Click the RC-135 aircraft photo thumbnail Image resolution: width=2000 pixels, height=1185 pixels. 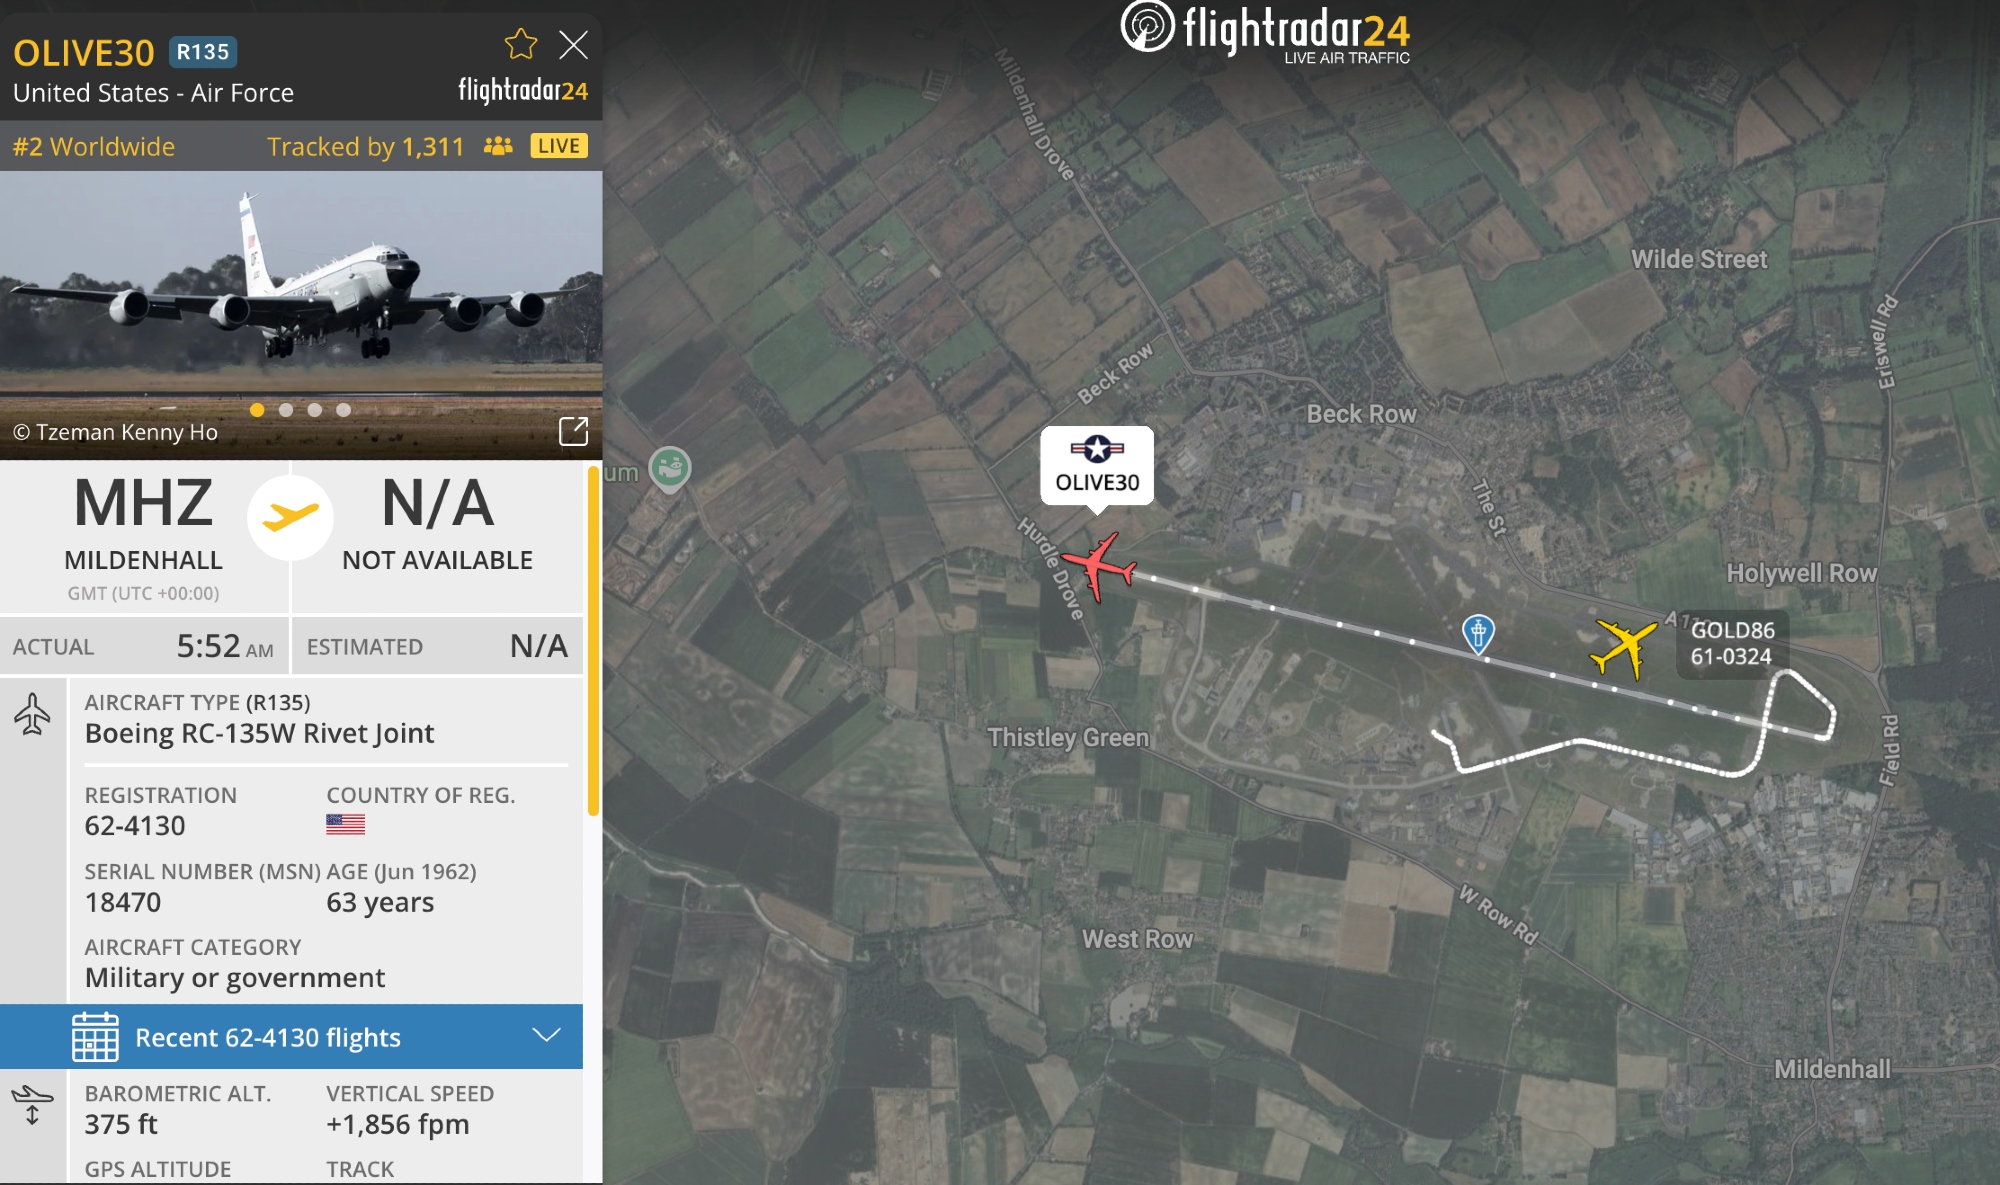click(x=301, y=314)
